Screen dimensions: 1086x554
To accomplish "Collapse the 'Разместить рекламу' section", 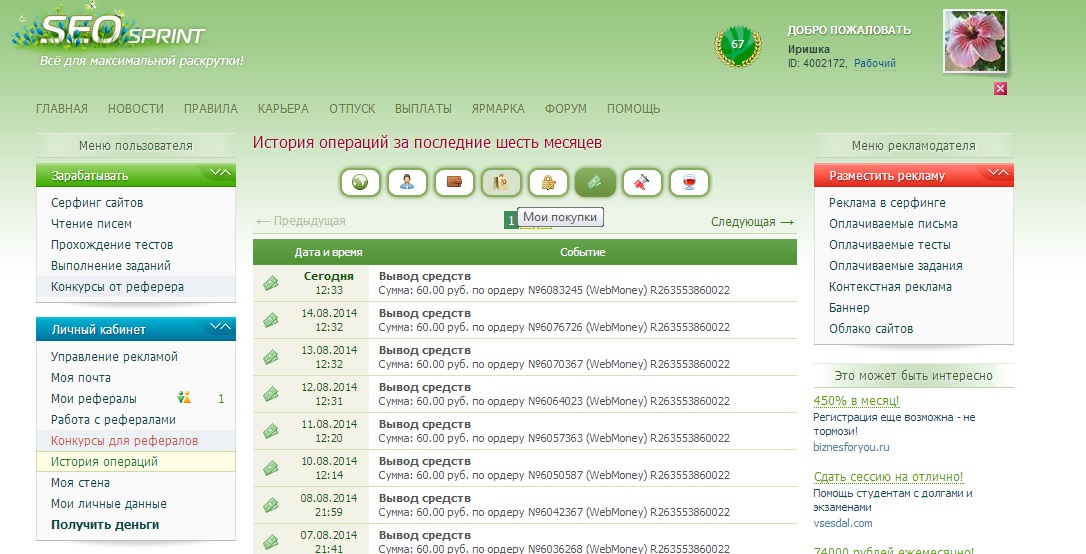I will 997,174.
